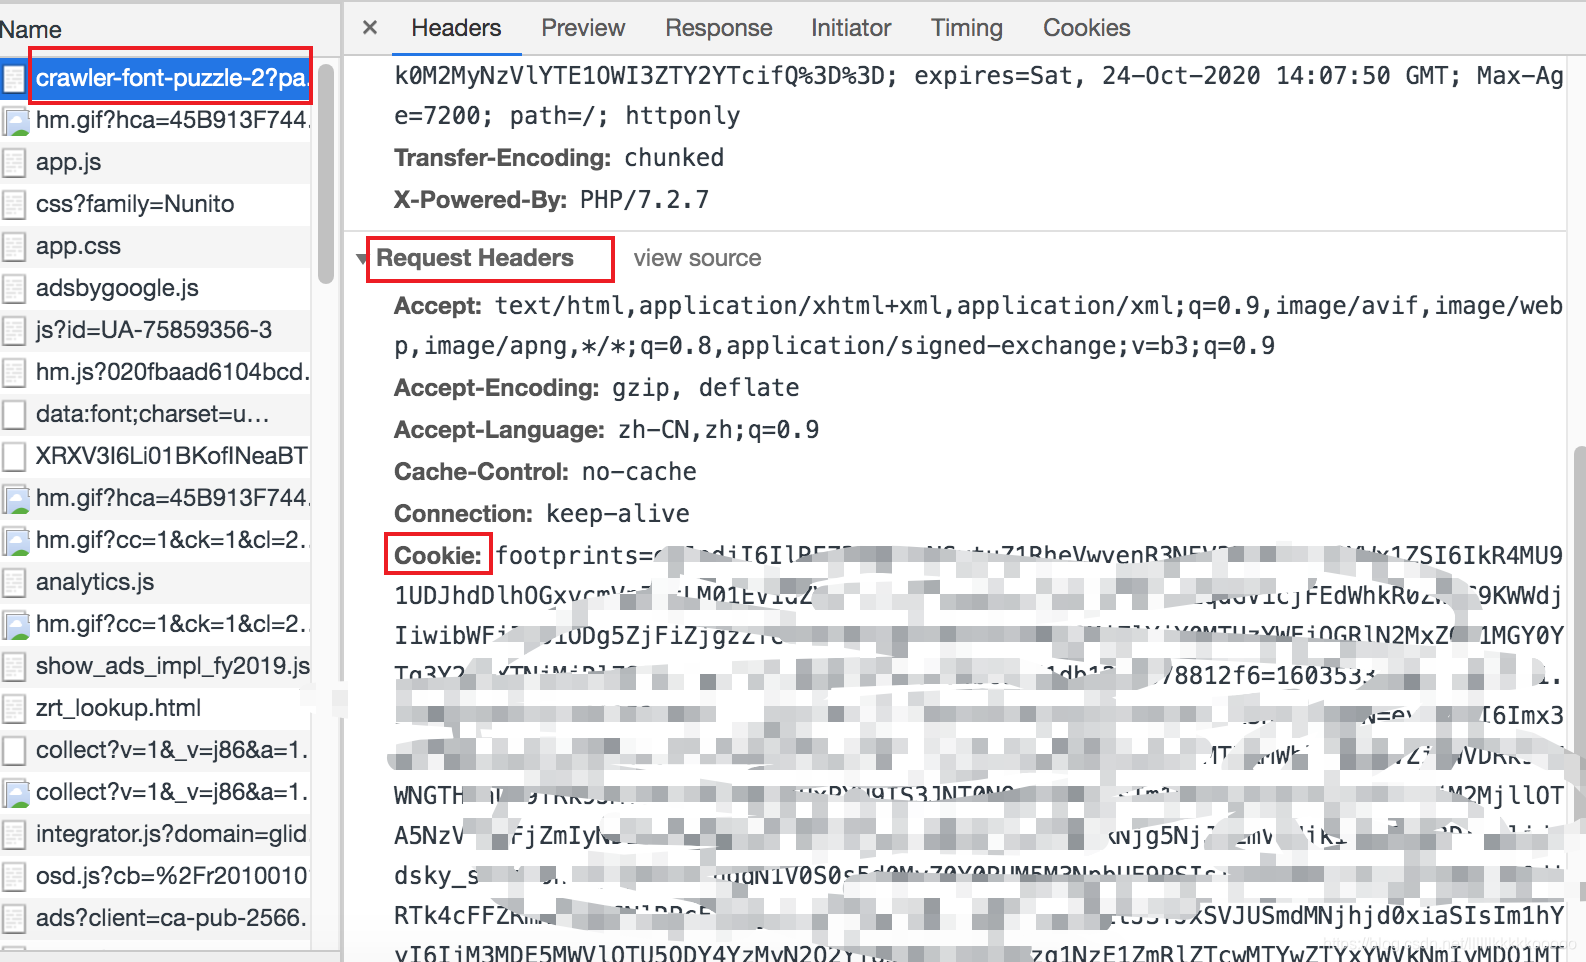Click the file icon beside js?id=UA-75859356-3
1586x962 pixels.
coord(14,330)
